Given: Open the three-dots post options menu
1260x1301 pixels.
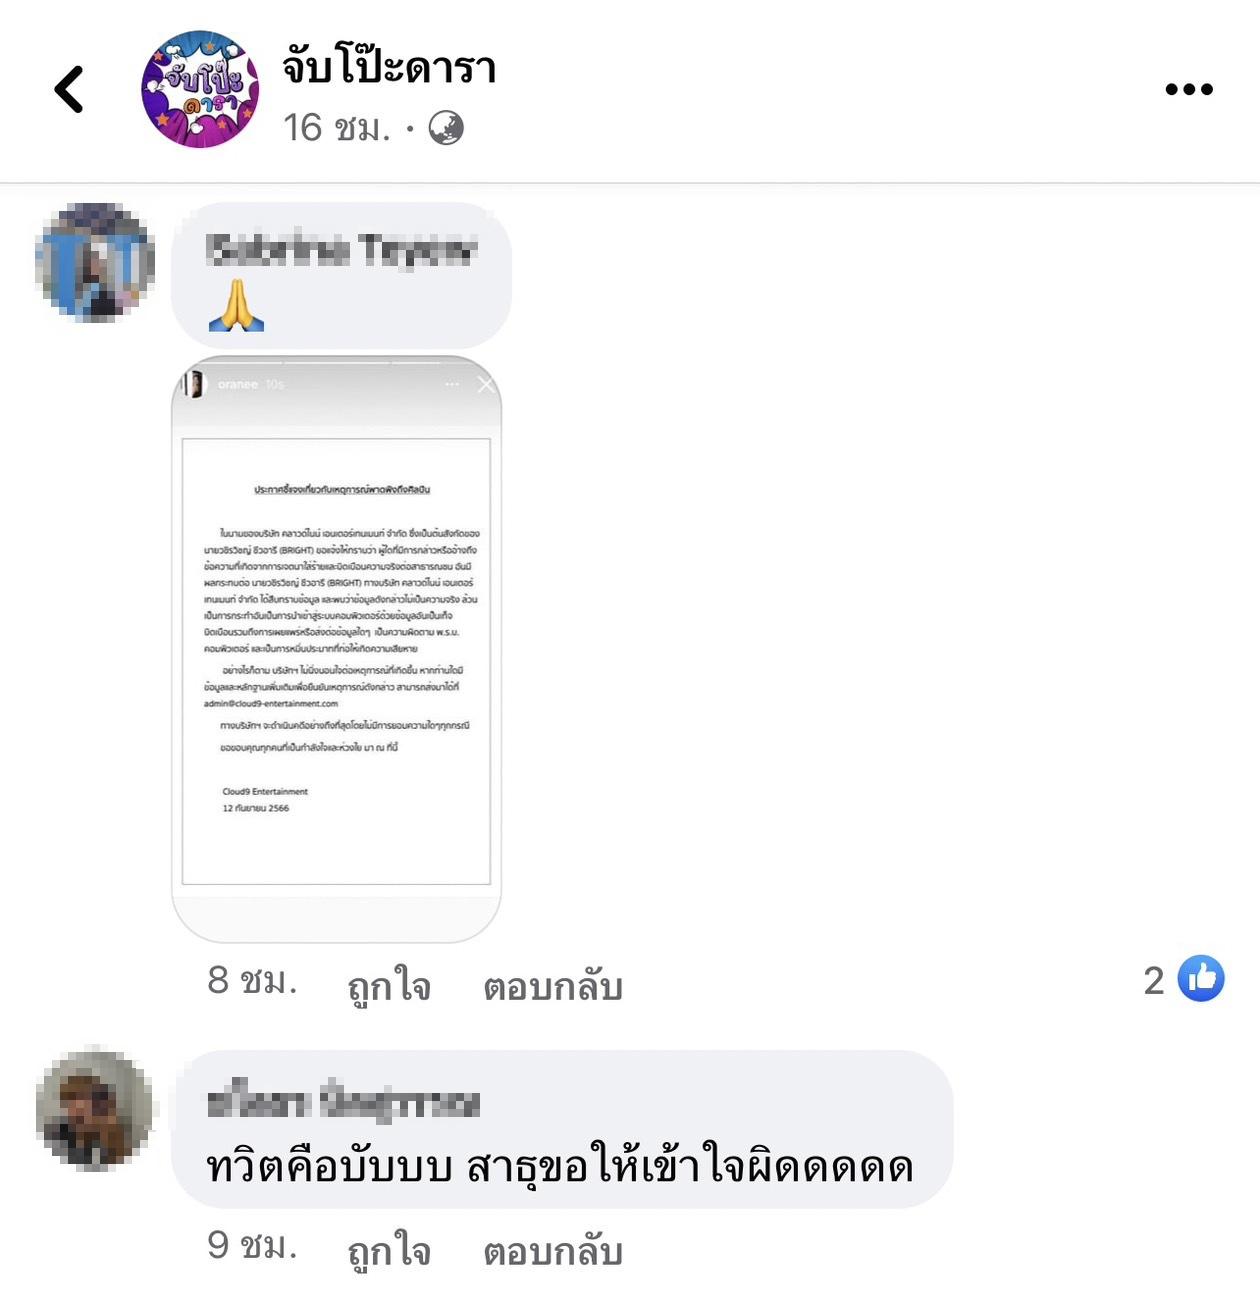Looking at the screenshot, I should point(1189,89).
